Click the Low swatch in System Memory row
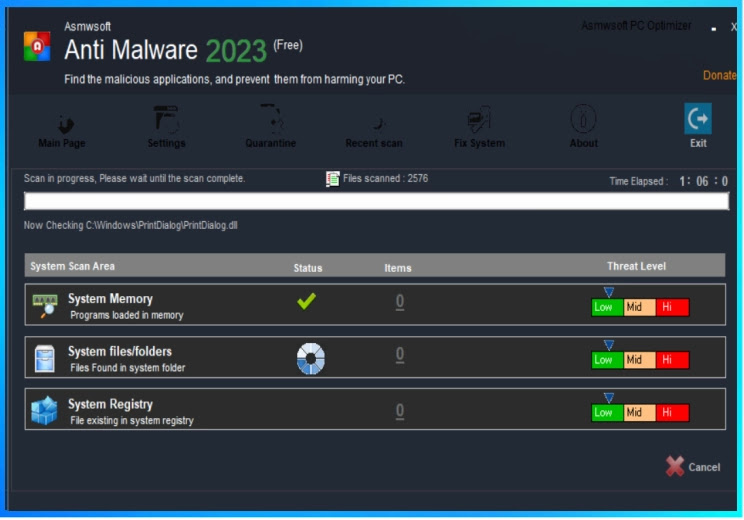The height and width of the screenshot is (520, 744). point(607,307)
